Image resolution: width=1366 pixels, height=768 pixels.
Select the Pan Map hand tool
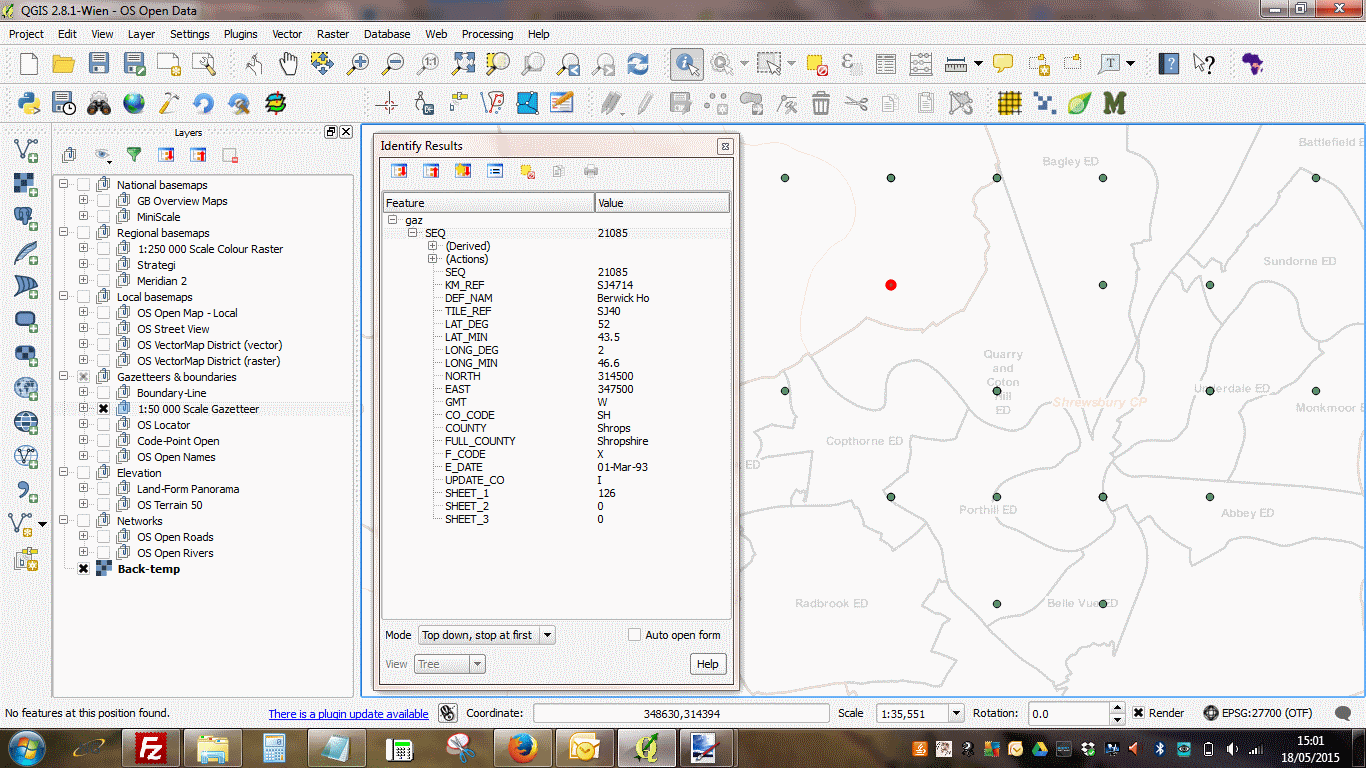tap(288, 64)
